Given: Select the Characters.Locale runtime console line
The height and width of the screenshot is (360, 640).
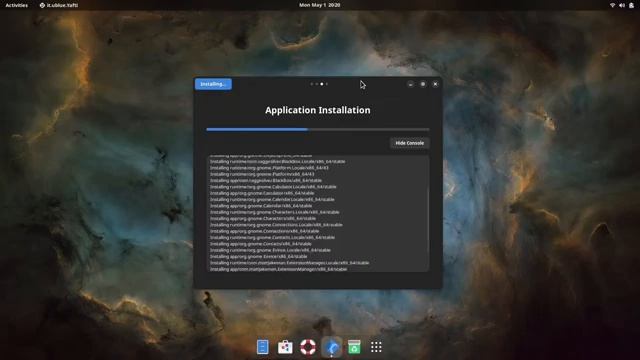Looking at the screenshot, I should pyautogui.click(x=275, y=212).
